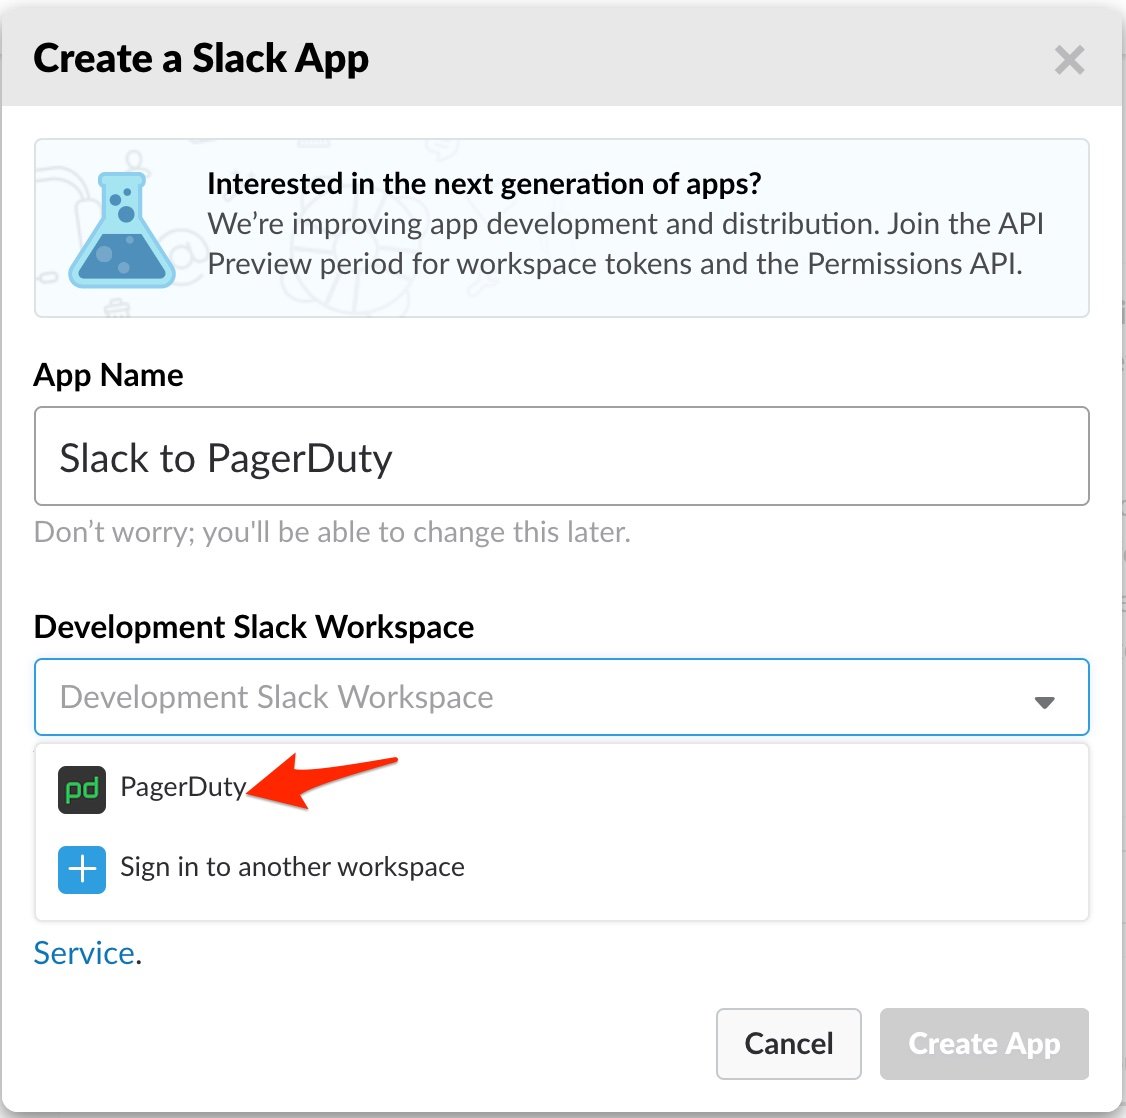
Task: Expand the workspace dropdown arrow
Action: (1044, 702)
